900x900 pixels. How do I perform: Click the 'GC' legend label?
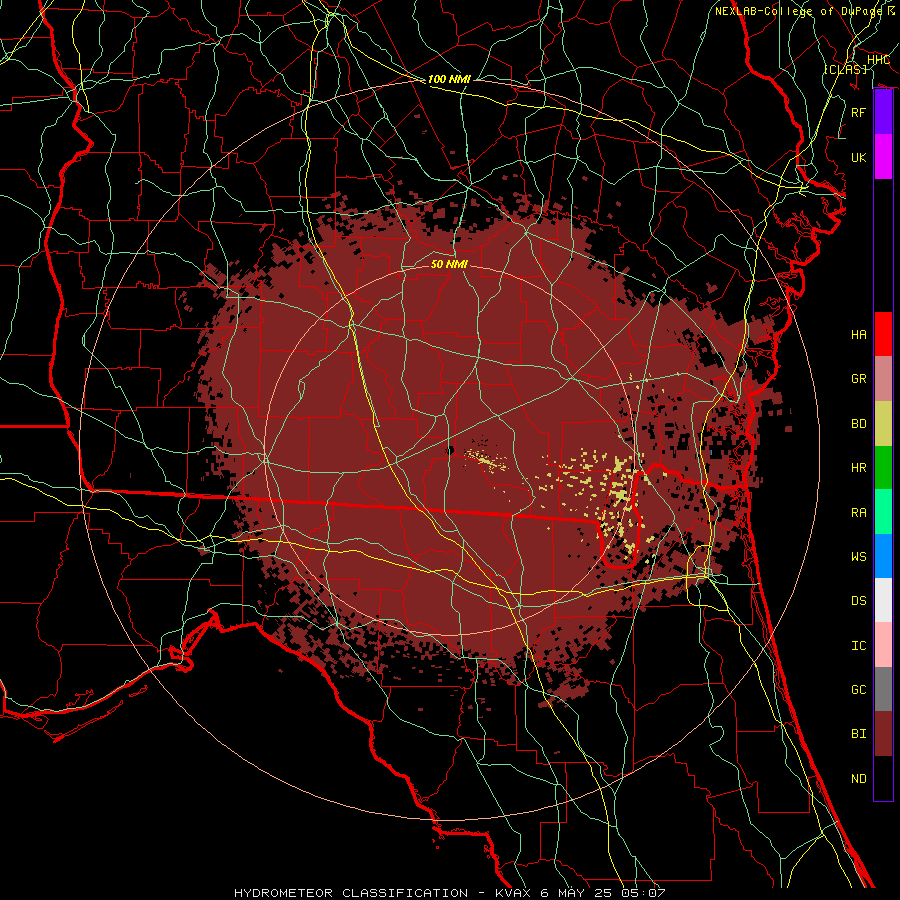(858, 690)
